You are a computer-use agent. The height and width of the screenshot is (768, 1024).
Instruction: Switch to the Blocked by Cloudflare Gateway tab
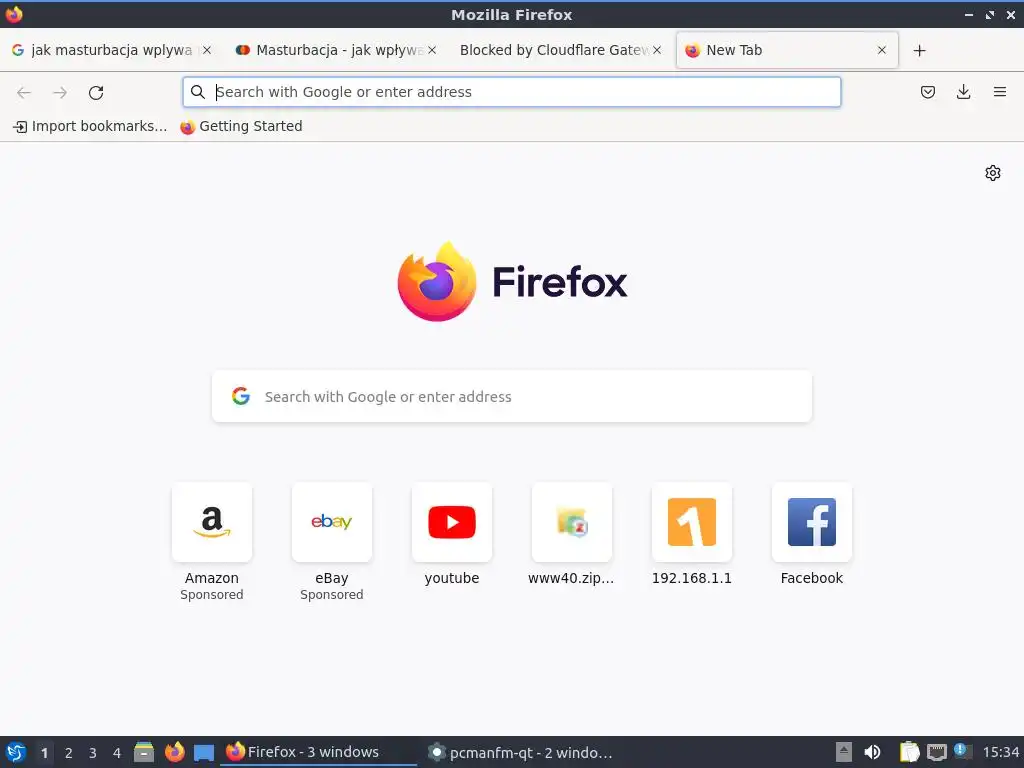(x=562, y=50)
